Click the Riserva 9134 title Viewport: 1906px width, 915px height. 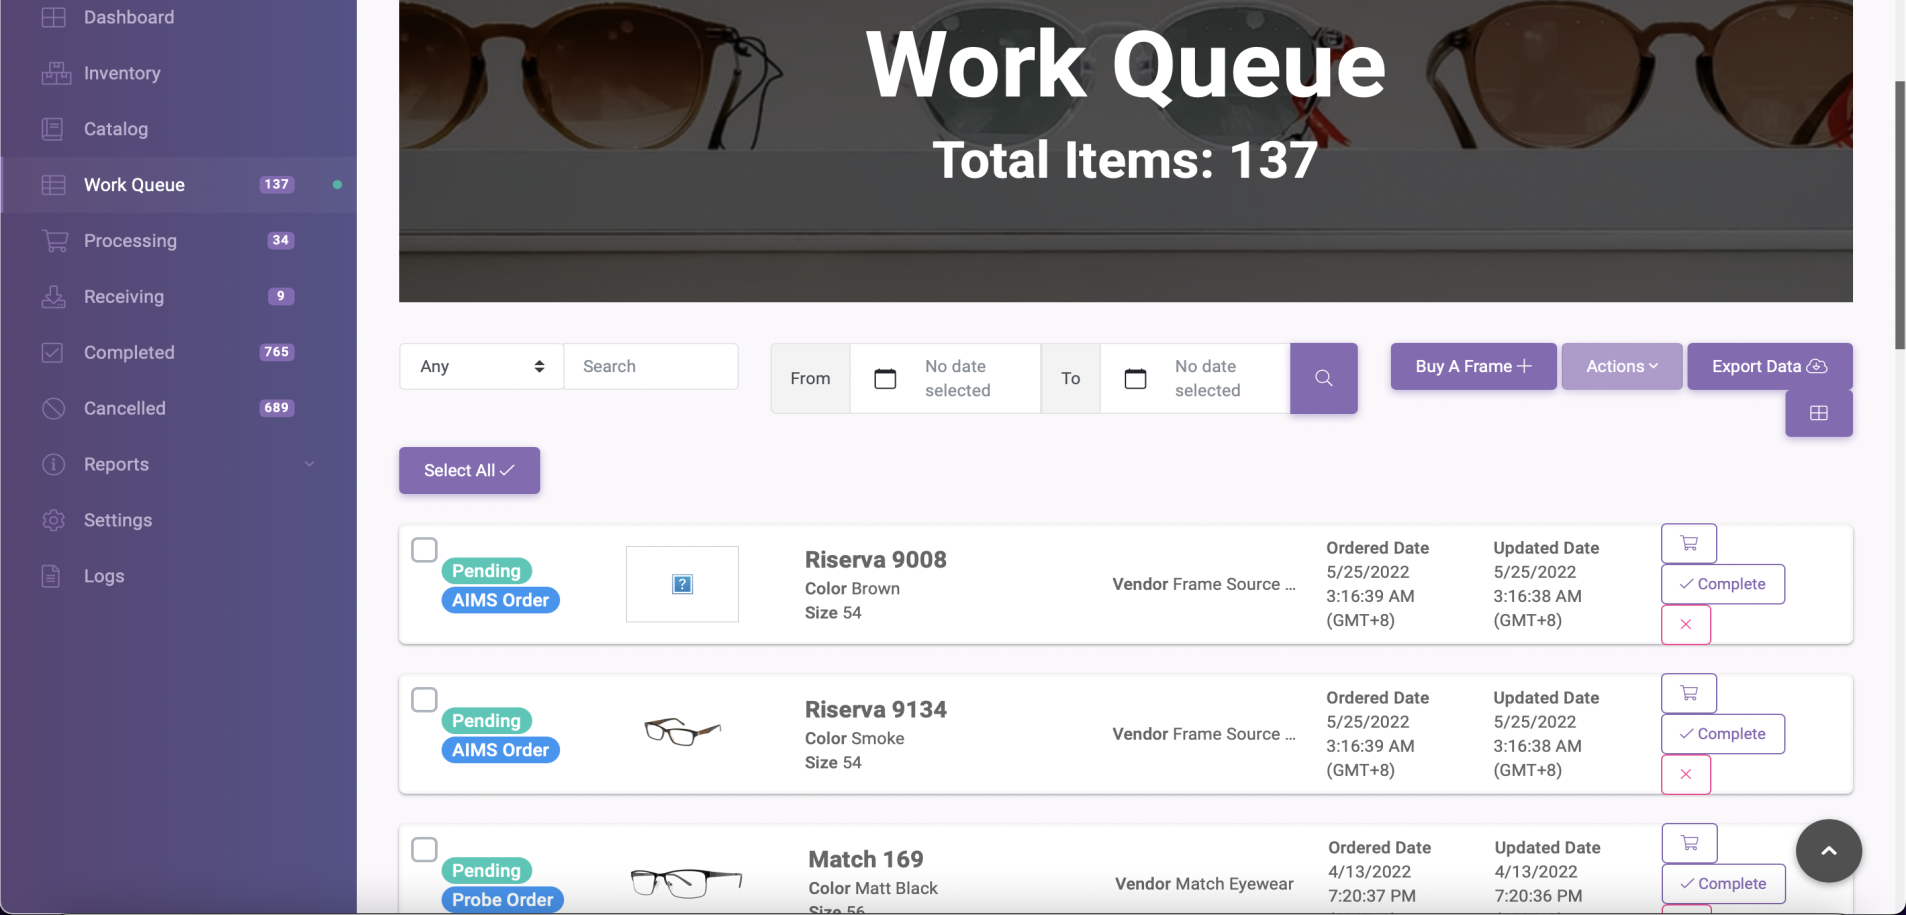(875, 710)
